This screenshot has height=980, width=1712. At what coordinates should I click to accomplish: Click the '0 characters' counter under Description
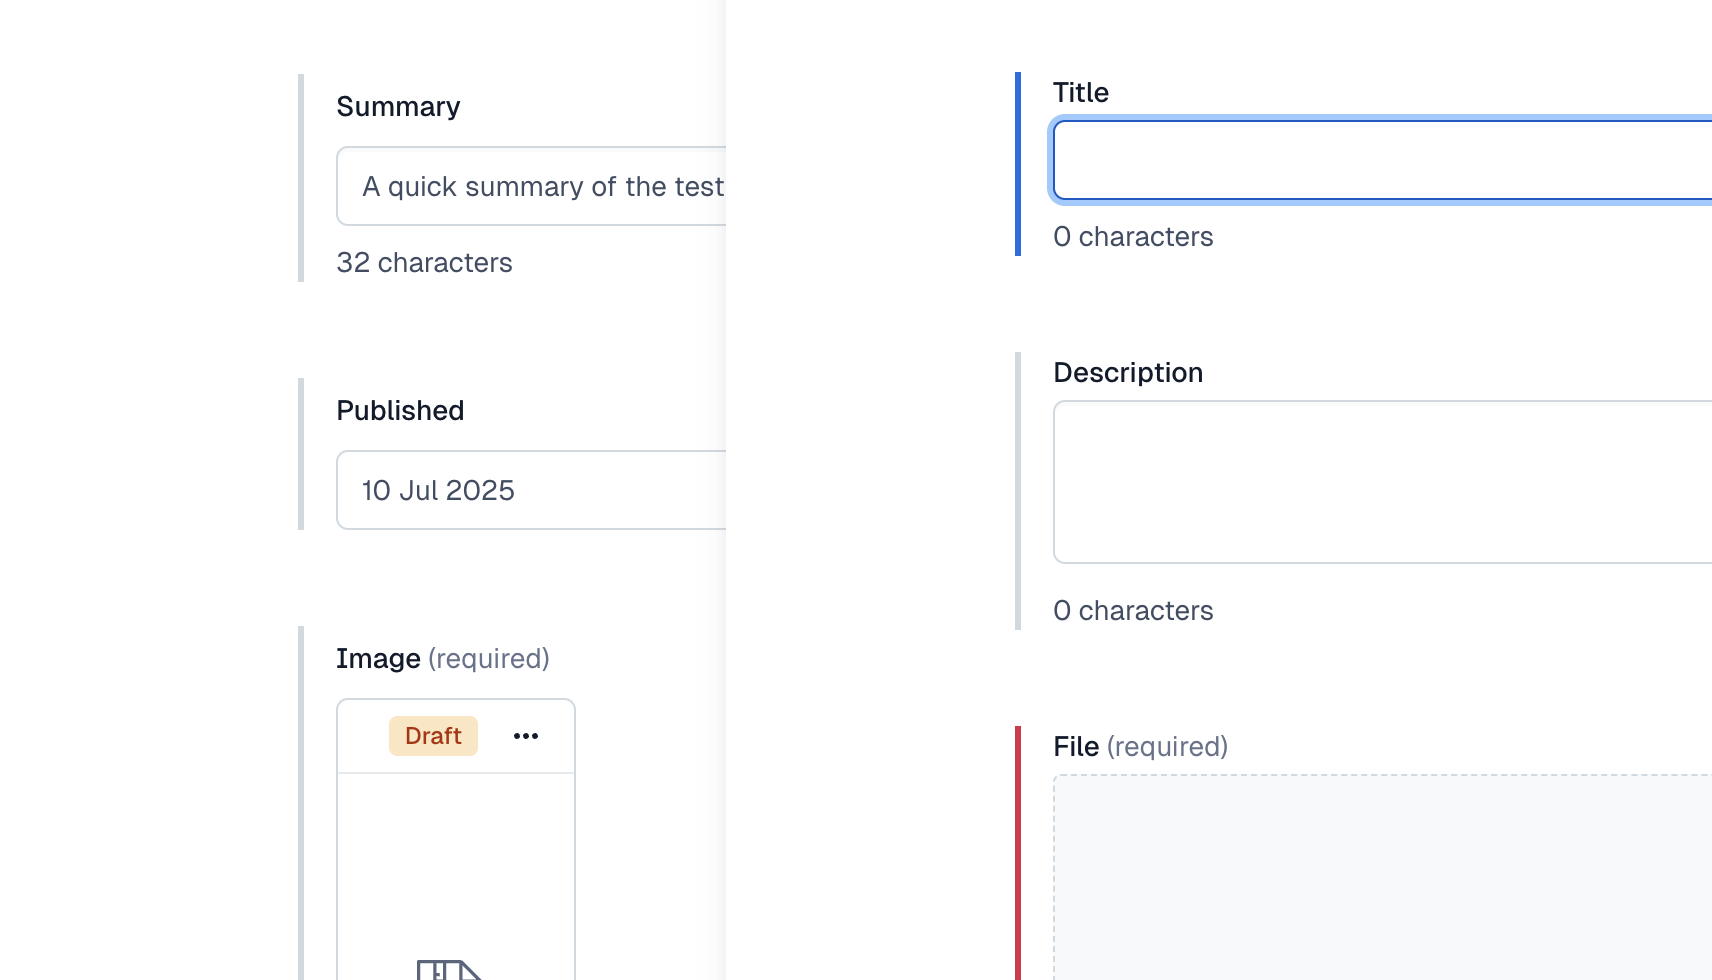coord(1133,611)
